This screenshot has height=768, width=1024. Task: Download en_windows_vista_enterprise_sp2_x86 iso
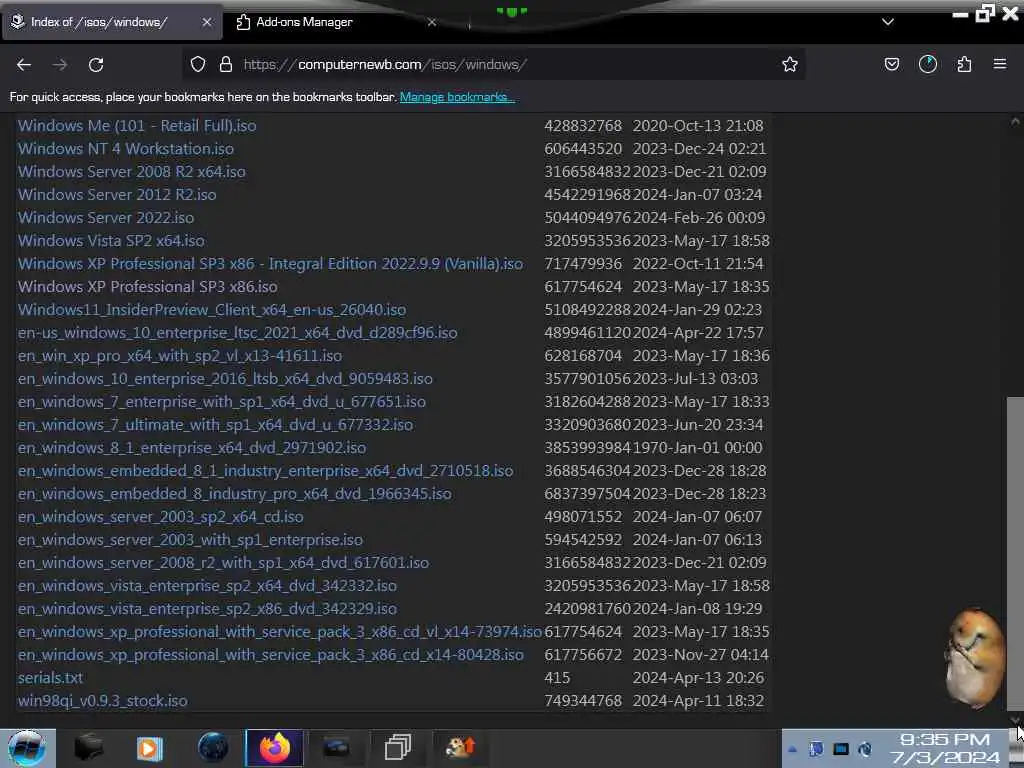click(x=207, y=609)
